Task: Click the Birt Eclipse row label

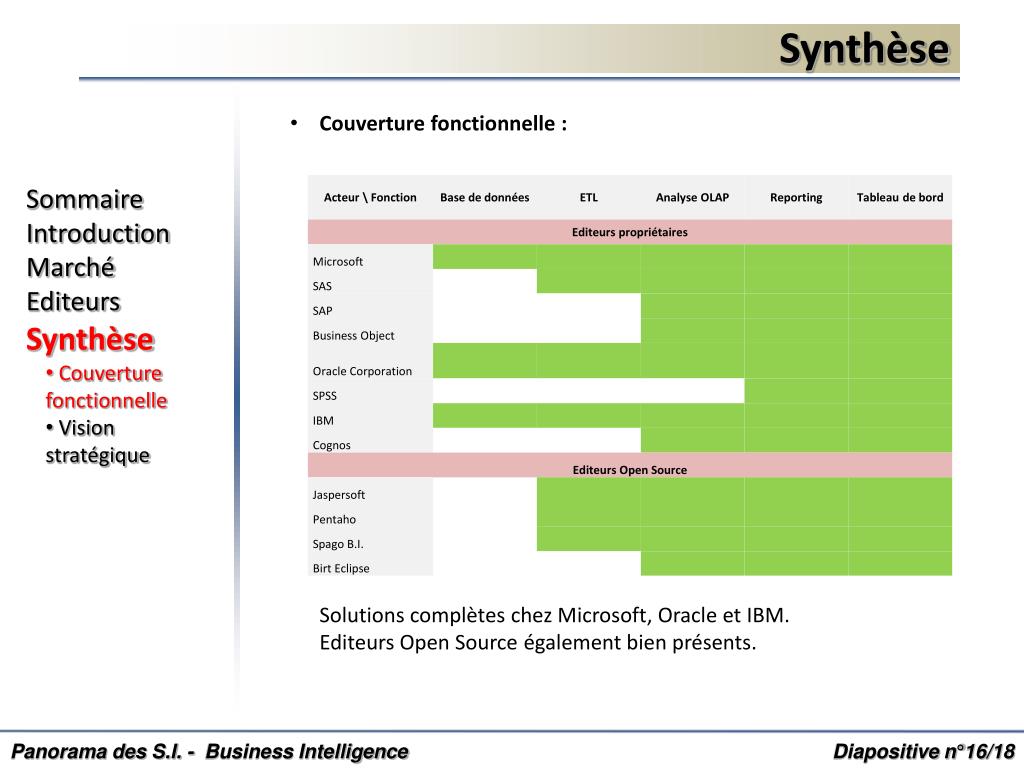Action: coord(340,569)
